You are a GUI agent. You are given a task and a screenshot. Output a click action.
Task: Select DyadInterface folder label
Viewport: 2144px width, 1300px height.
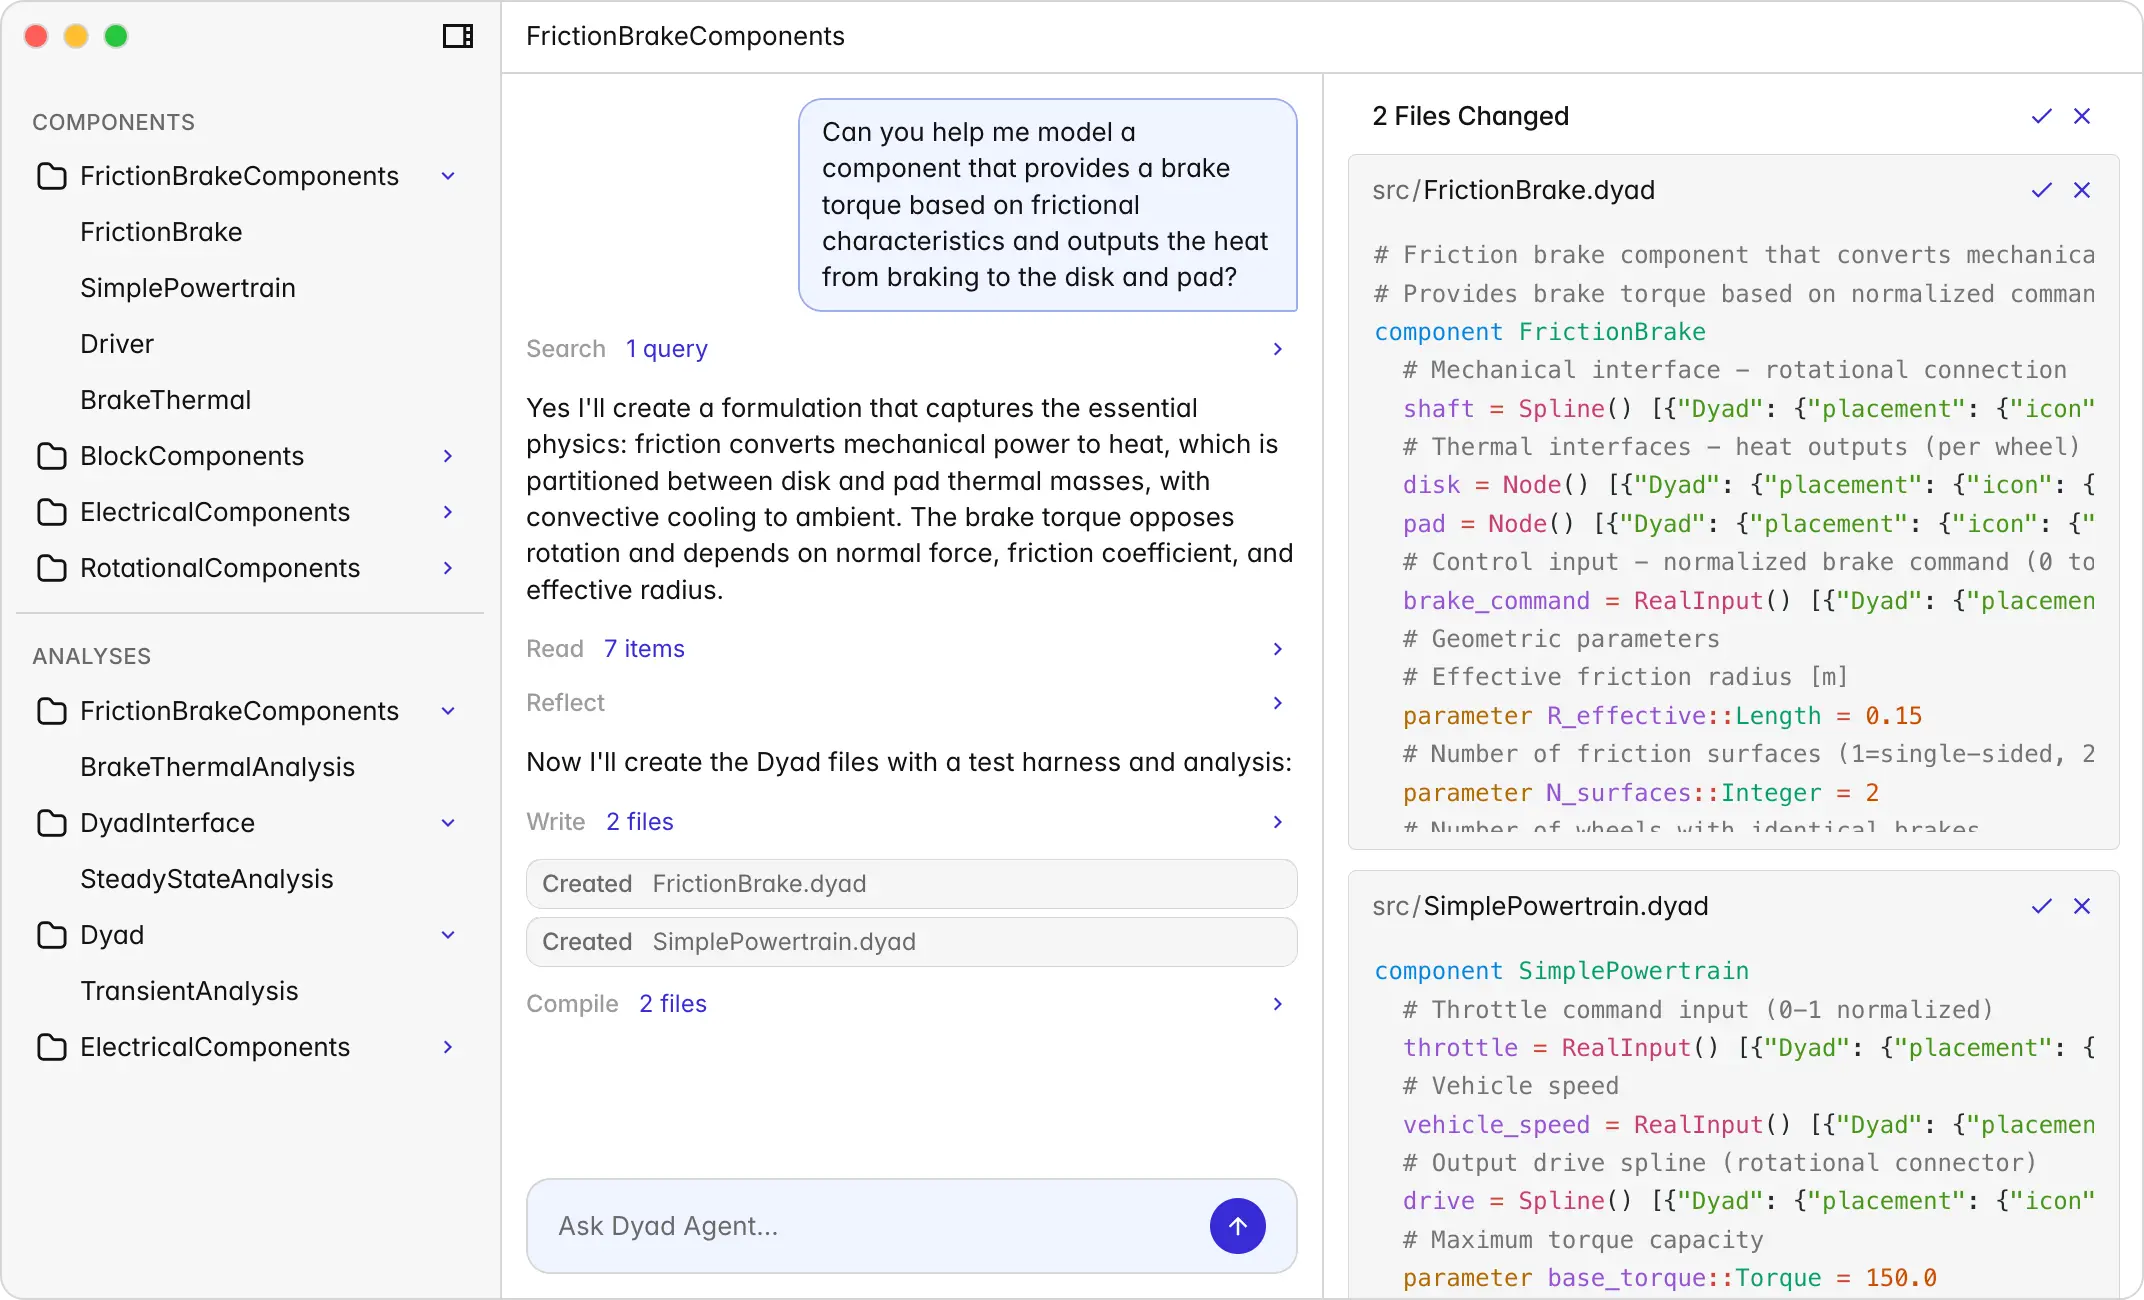[167, 823]
